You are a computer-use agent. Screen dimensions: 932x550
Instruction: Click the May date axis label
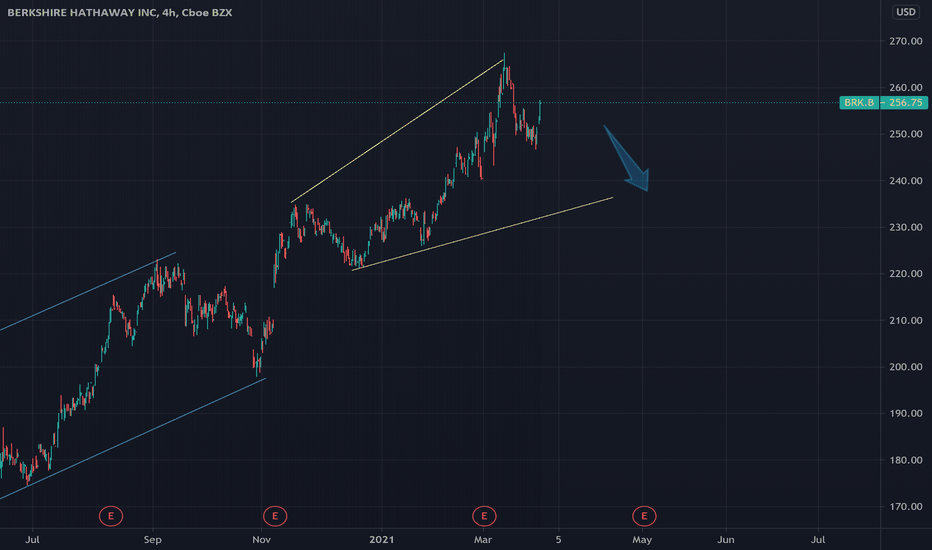tap(642, 540)
